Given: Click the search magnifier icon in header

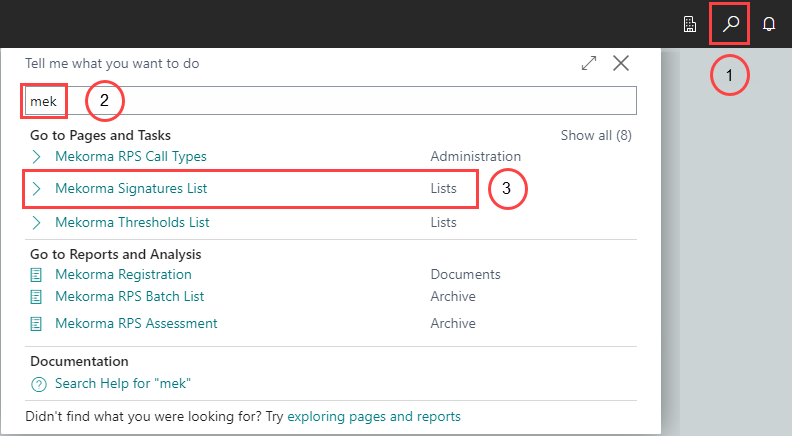Looking at the screenshot, I should 730,24.
